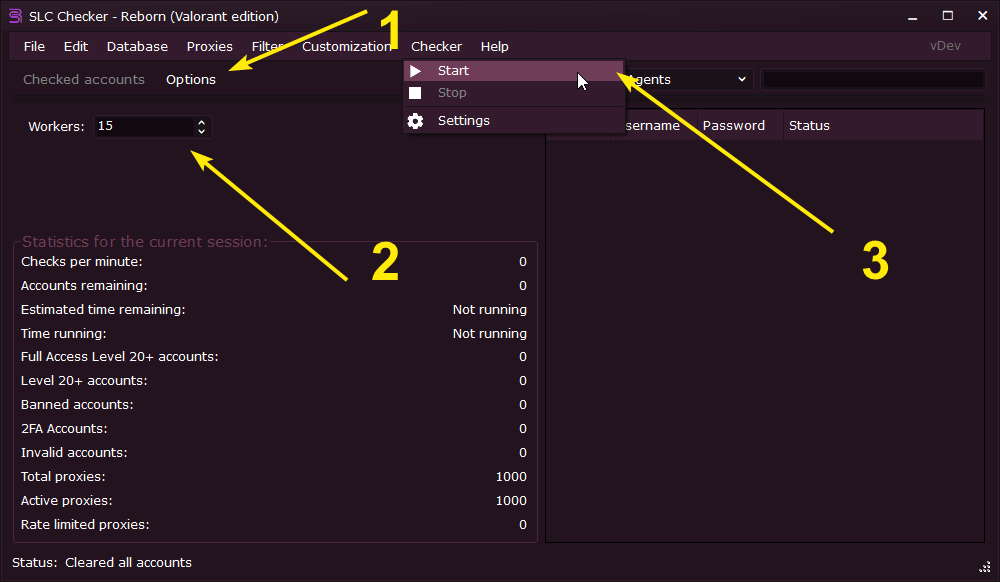
Task: Open the Customization menu
Action: 346,47
